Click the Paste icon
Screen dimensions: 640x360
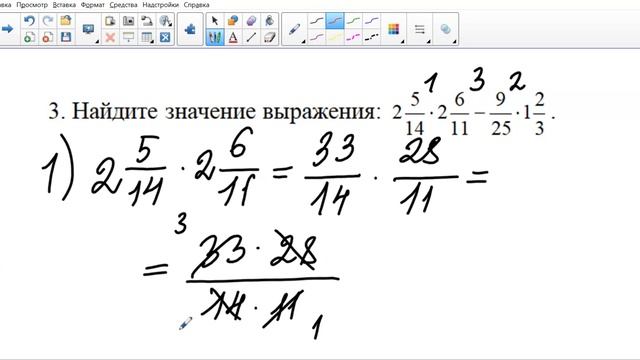pyautogui.click(x=110, y=20)
